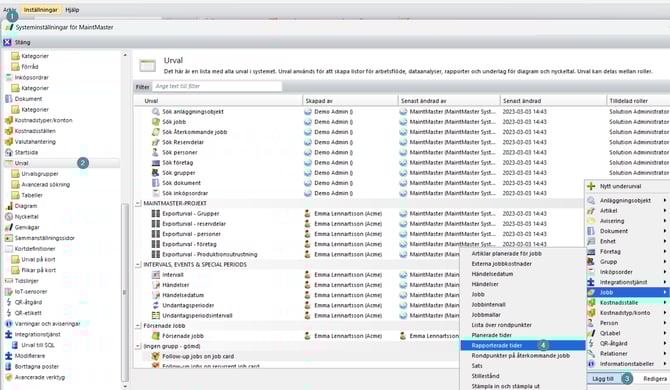
Task: Open the Diagram sidebar icon
Action: tap(8, 206)
